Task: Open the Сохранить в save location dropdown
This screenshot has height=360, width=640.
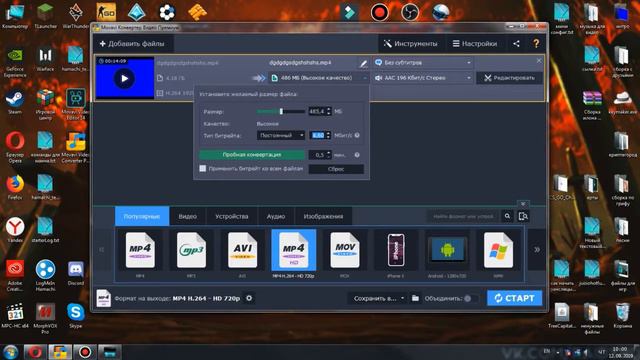Action: [378, 298]
